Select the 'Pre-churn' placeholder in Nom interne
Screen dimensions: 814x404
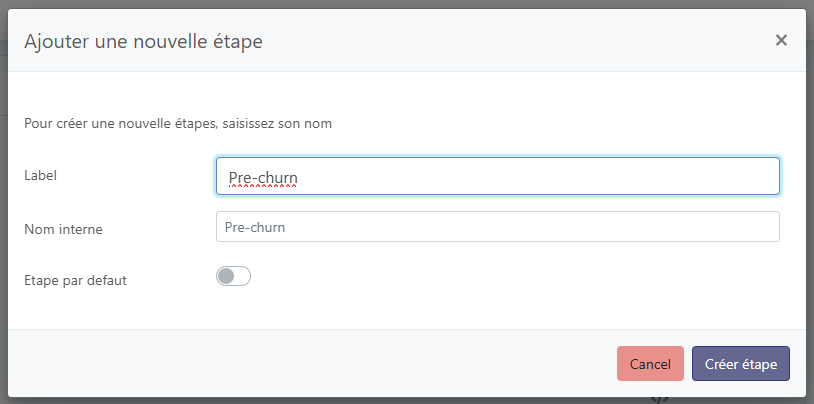point(255,227)
